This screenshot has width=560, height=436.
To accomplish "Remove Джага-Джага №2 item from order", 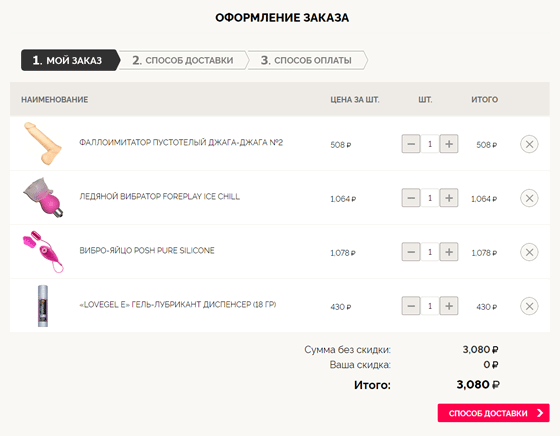I will [x=529, y=144].
